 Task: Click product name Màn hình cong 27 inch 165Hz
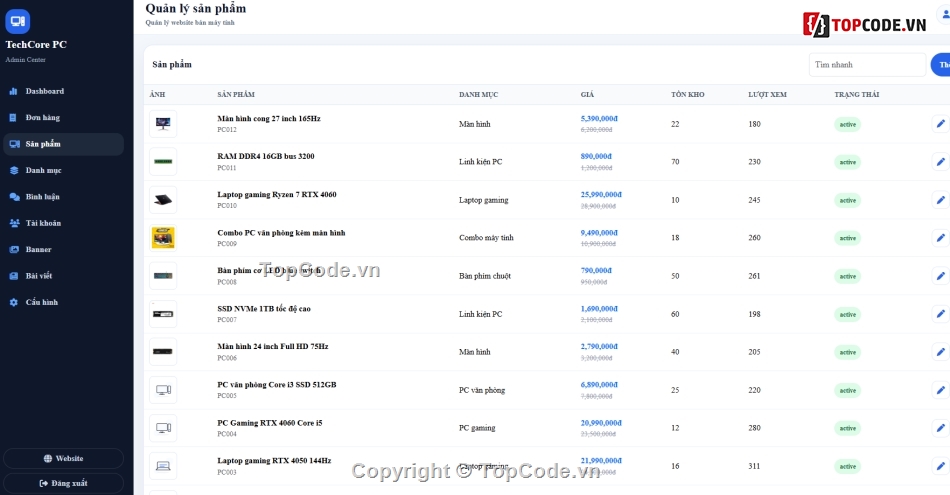[x=269, y=119]
